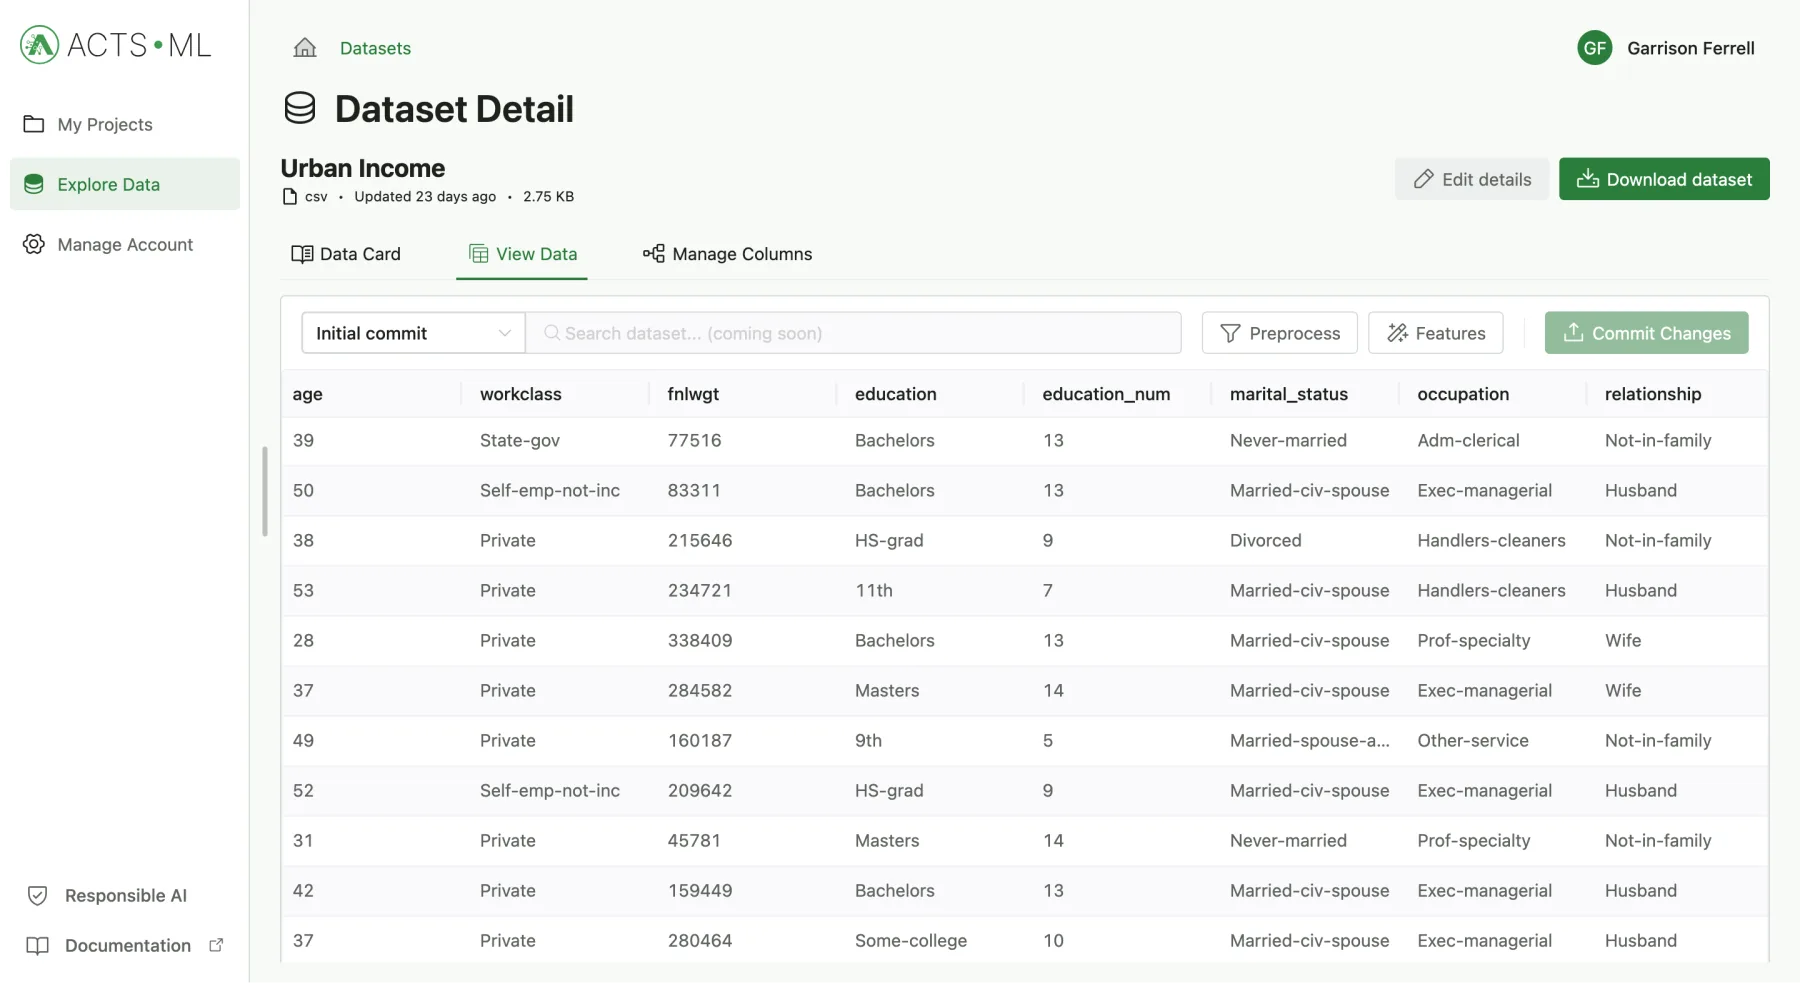Screen dimensions: 1800x983
Task: Click the csv file type icon
Action: [290, 197]
